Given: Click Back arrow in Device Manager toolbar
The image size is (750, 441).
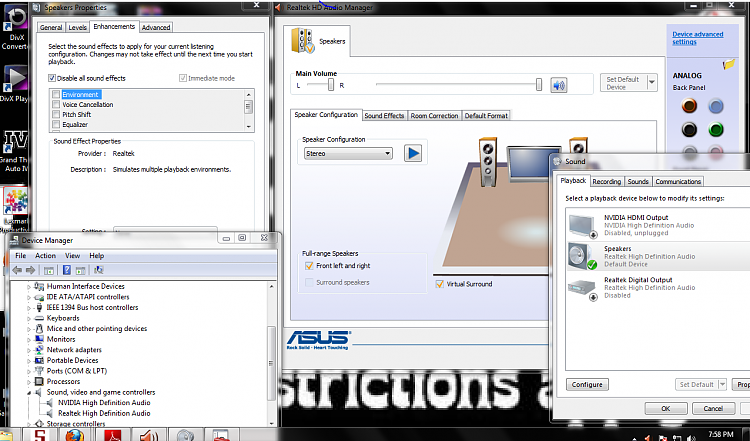Looking at the screenshot, I should coord(18,270).
